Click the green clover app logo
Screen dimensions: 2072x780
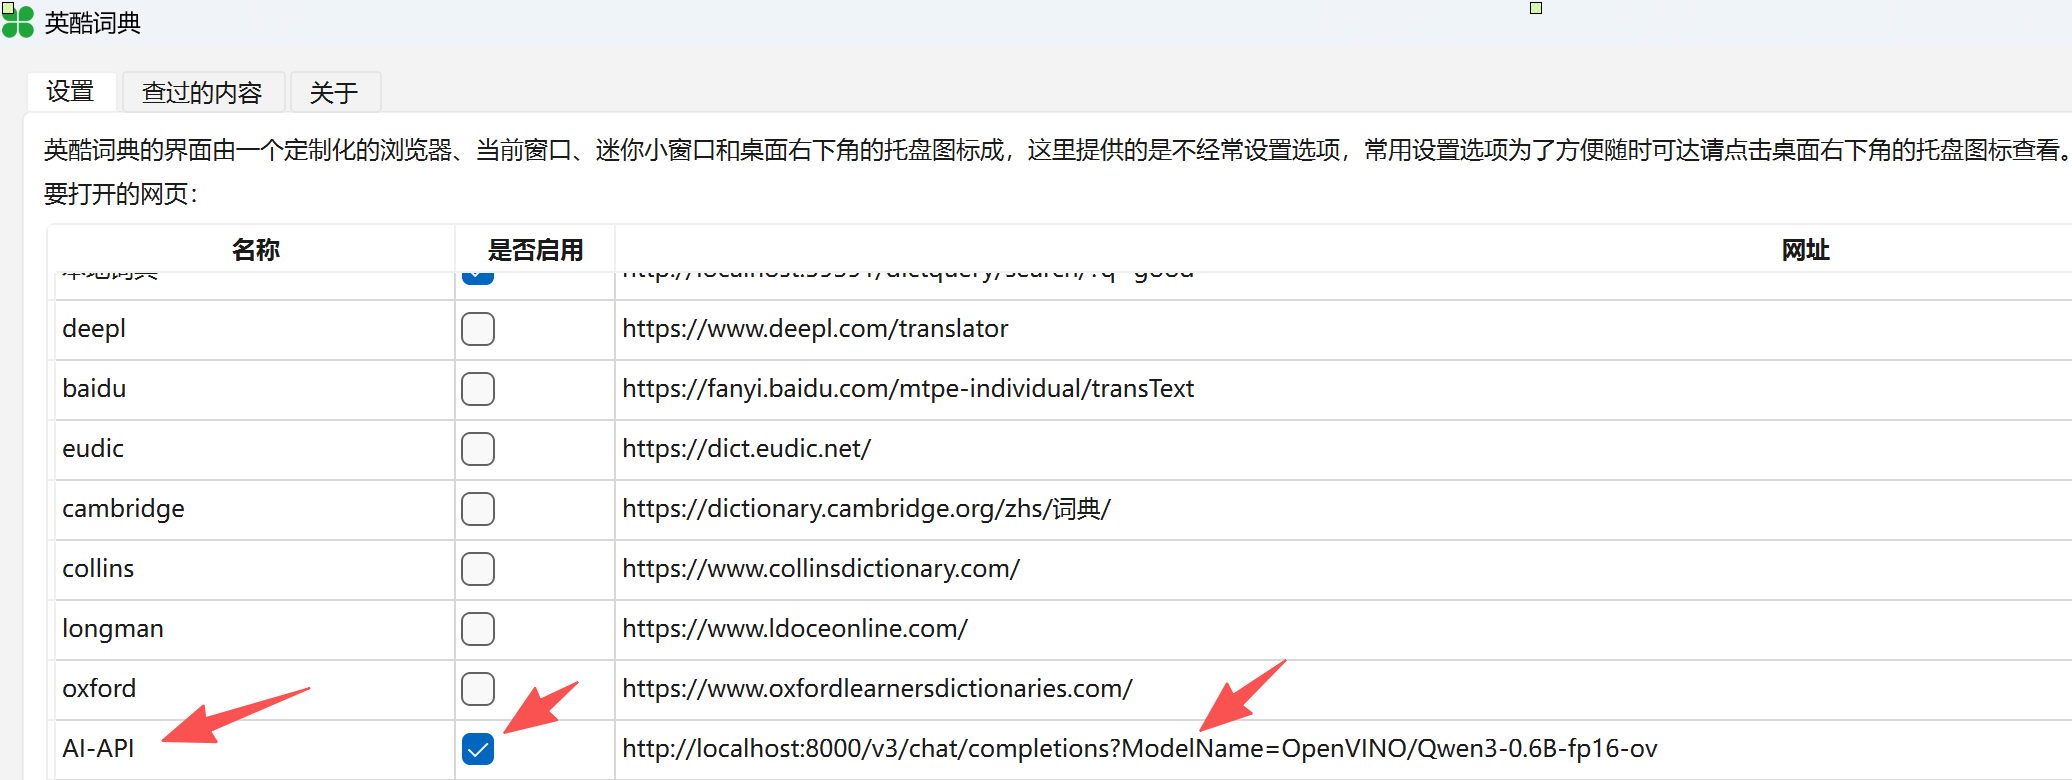click(x=17, y=21)
